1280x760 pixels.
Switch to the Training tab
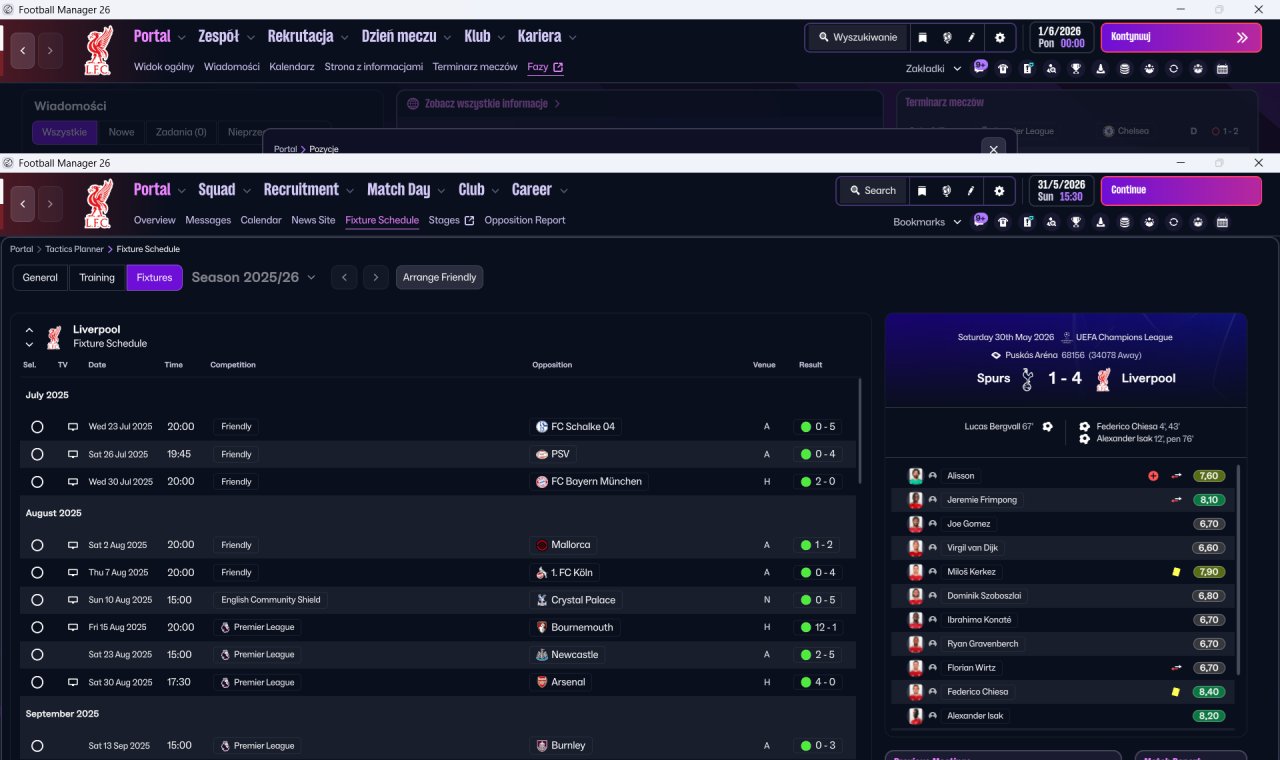97,277
